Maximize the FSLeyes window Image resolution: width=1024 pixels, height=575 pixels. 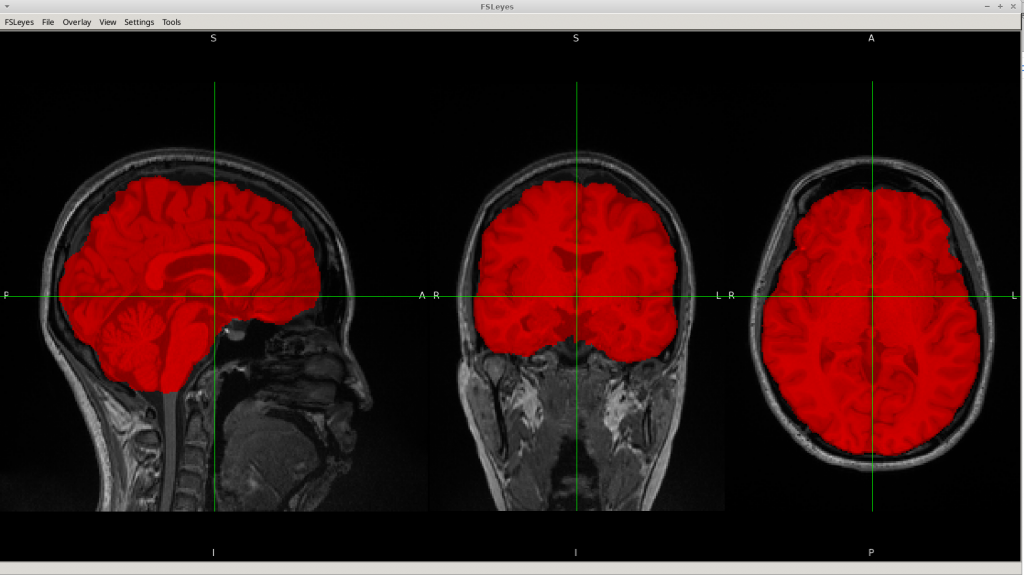pyautogui.click(x=1000, y=6)
